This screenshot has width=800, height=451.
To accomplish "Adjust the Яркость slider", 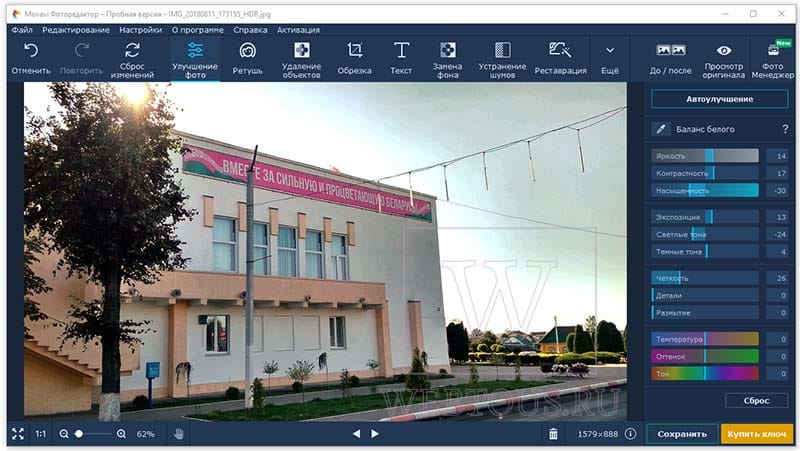I will point(705,156).
